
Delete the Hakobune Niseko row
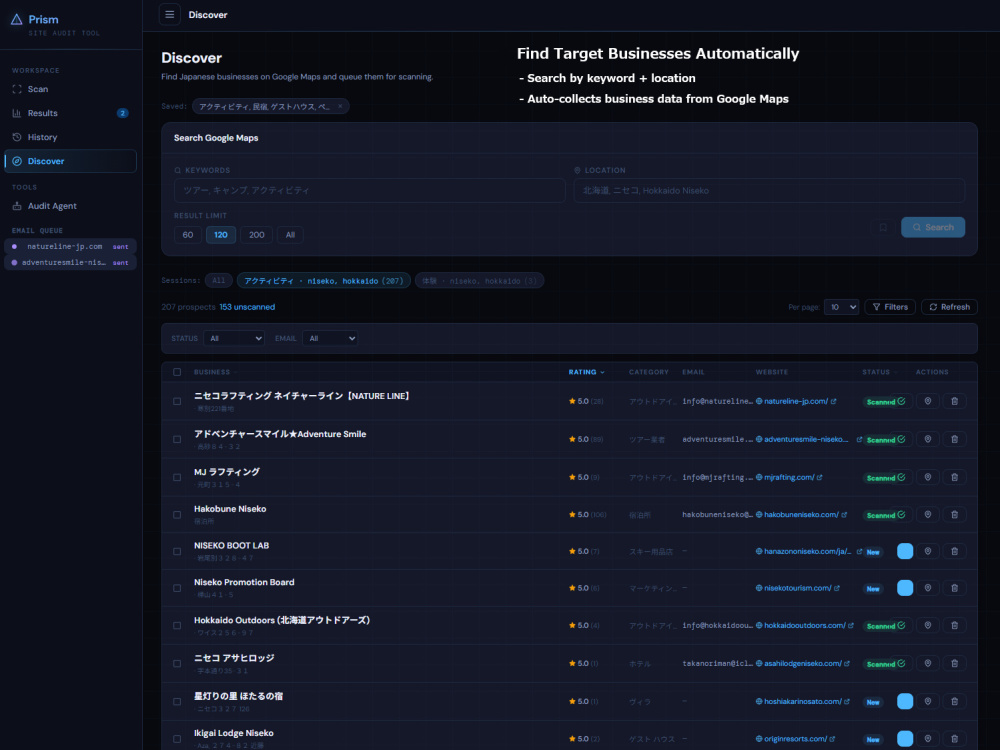tap(955, 515)
